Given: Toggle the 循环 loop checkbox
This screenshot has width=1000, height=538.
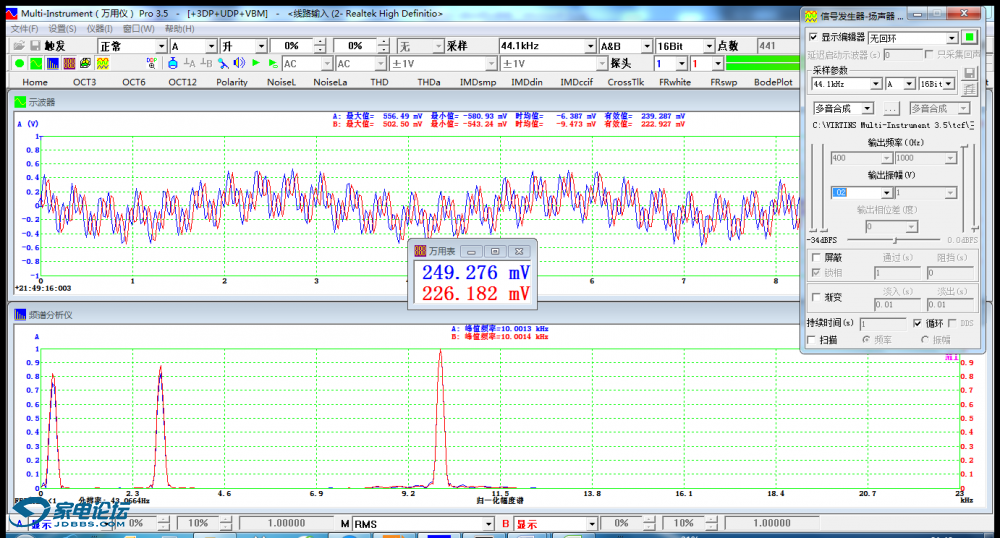Looking at the screenshot, I should (x=917, y=323).
